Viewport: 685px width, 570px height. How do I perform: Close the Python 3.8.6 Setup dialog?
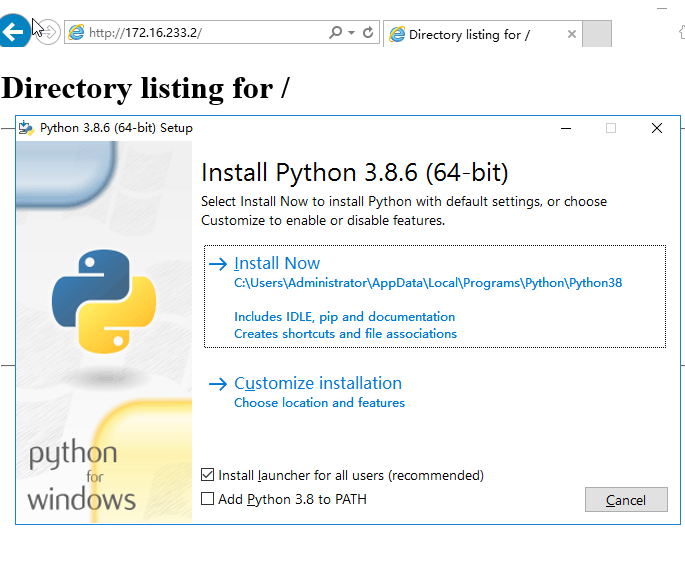(x=656, y=128)
